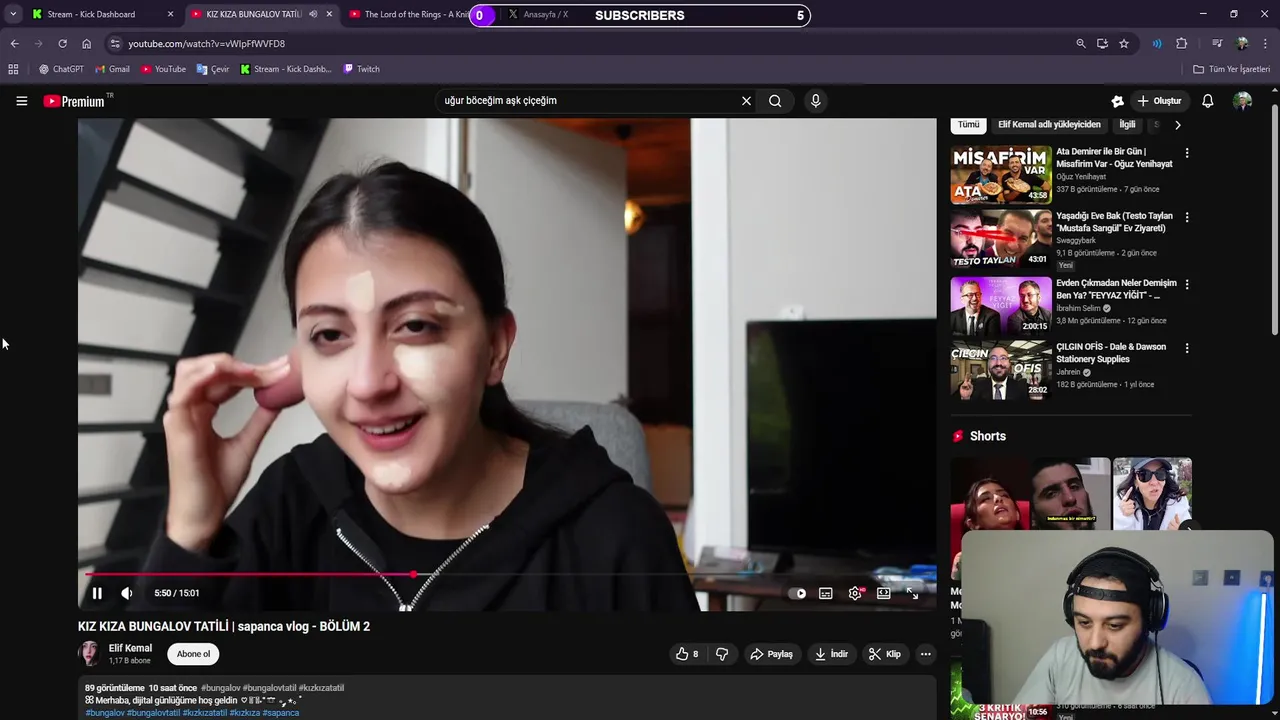Open the browser home page
1280x720 pixels.
(87, 44)
